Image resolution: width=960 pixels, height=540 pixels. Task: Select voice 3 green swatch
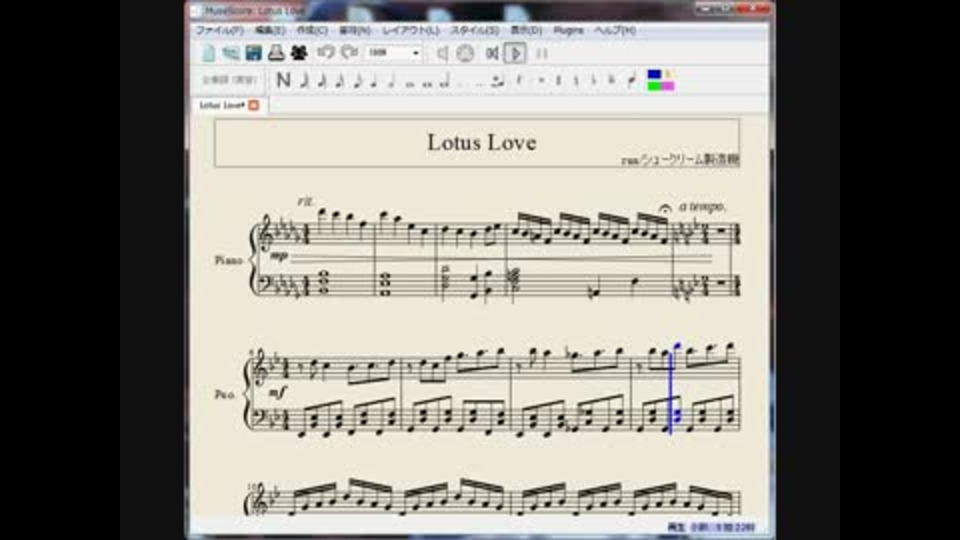654,86
